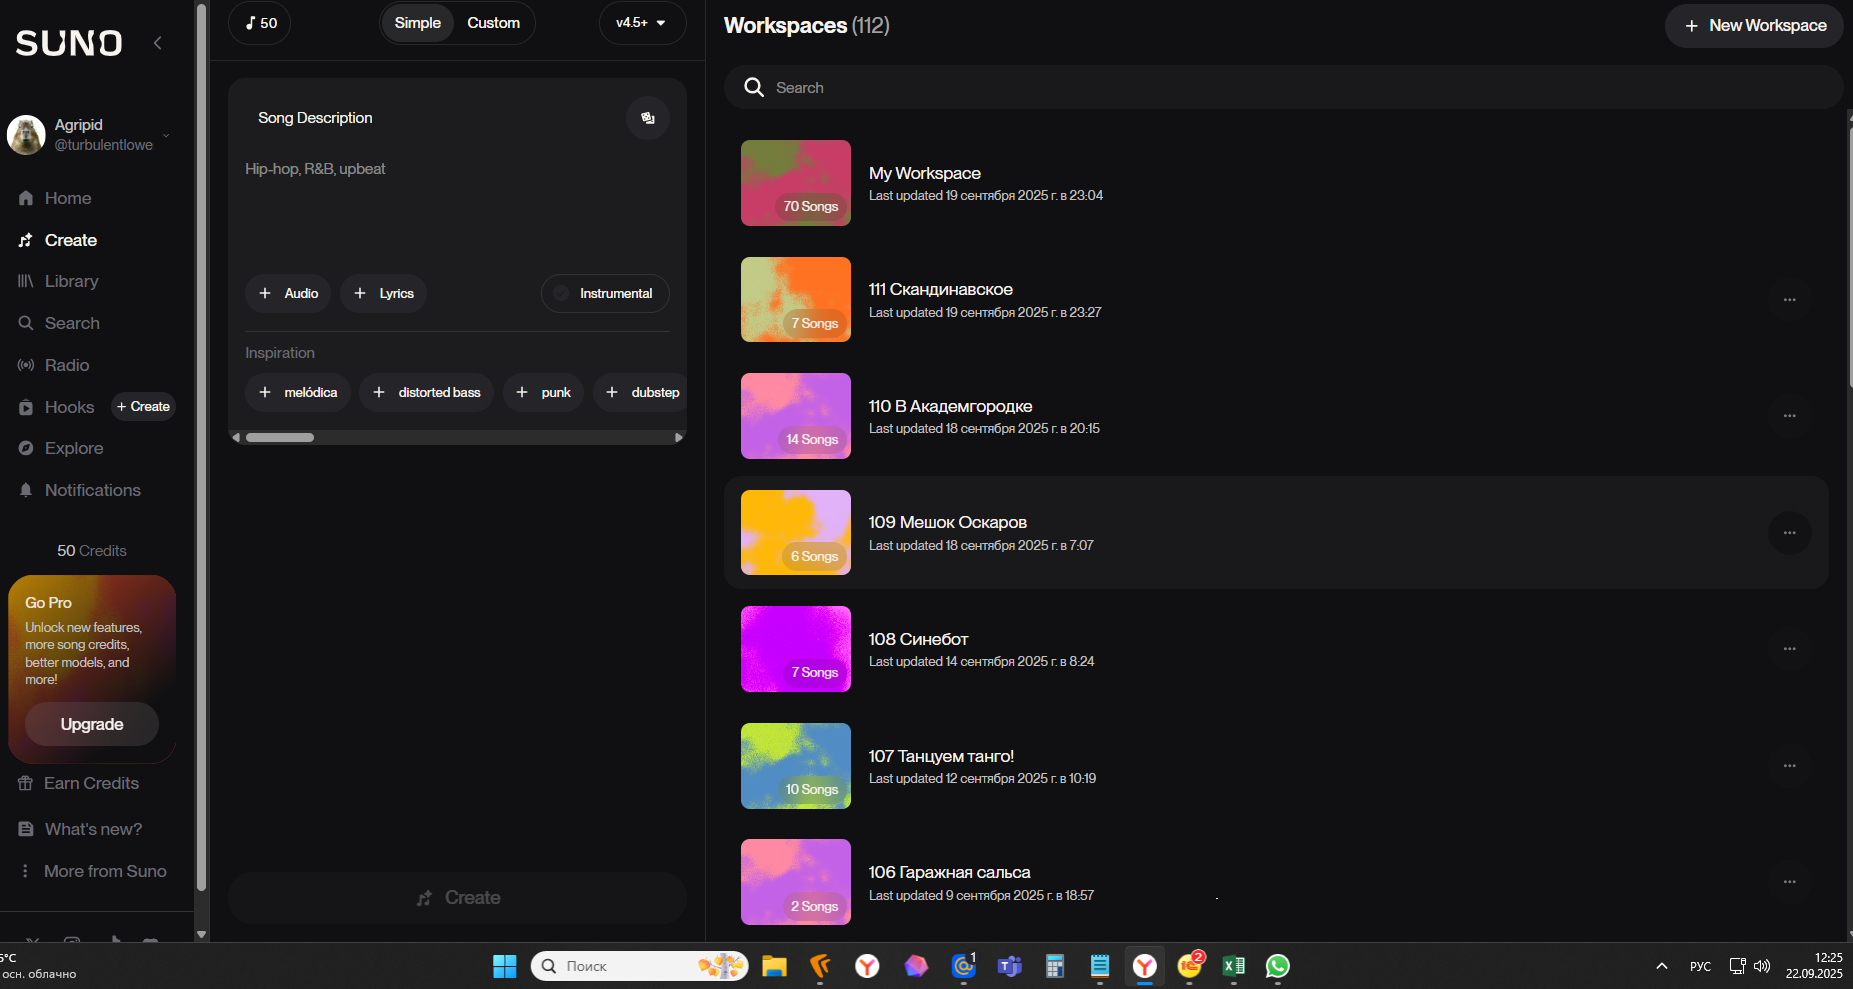The width and height of the screenshot is (1853, 989).
Task: Switch to Custom mode
Action: [x=493, y=23]
